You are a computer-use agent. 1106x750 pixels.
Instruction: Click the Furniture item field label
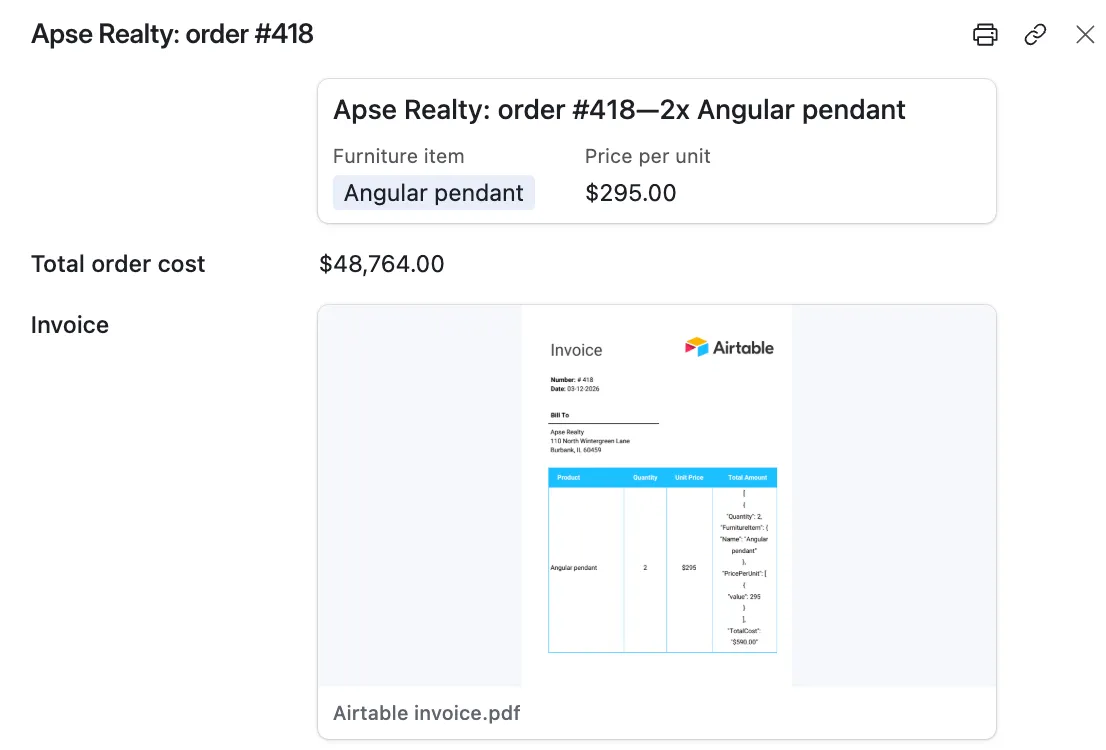398,156
